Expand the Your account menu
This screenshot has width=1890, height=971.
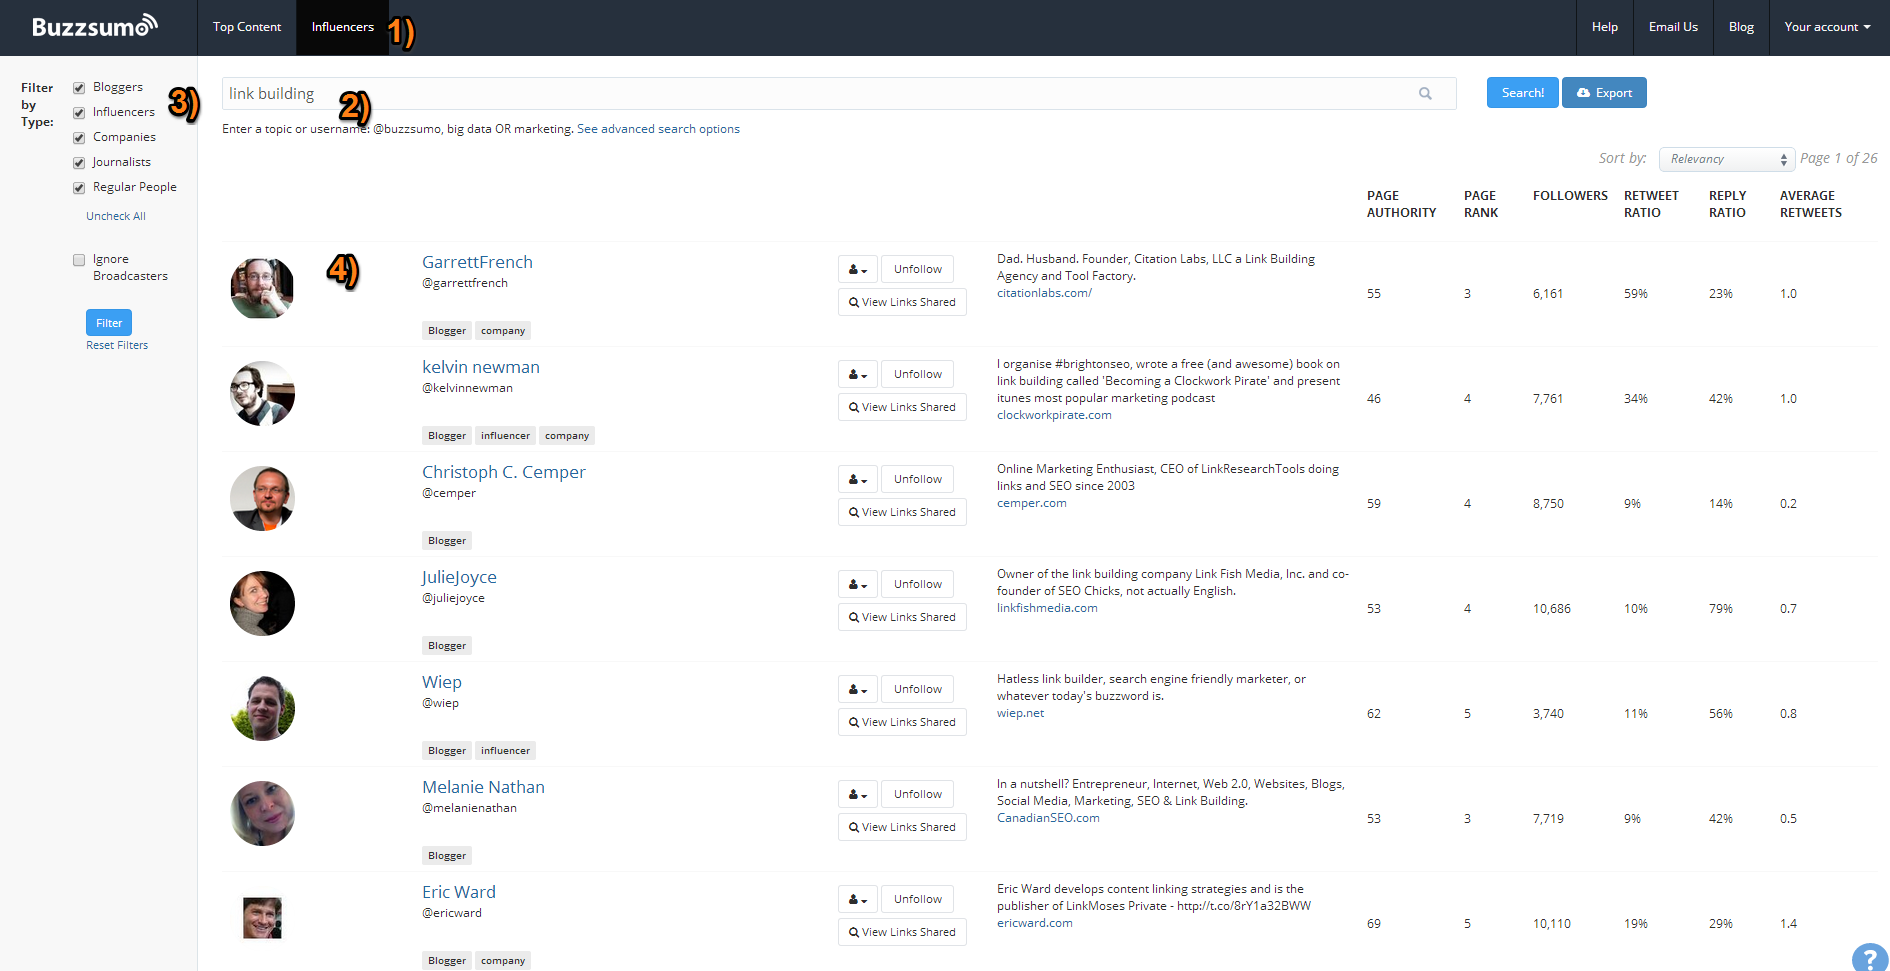(1826, 27)
